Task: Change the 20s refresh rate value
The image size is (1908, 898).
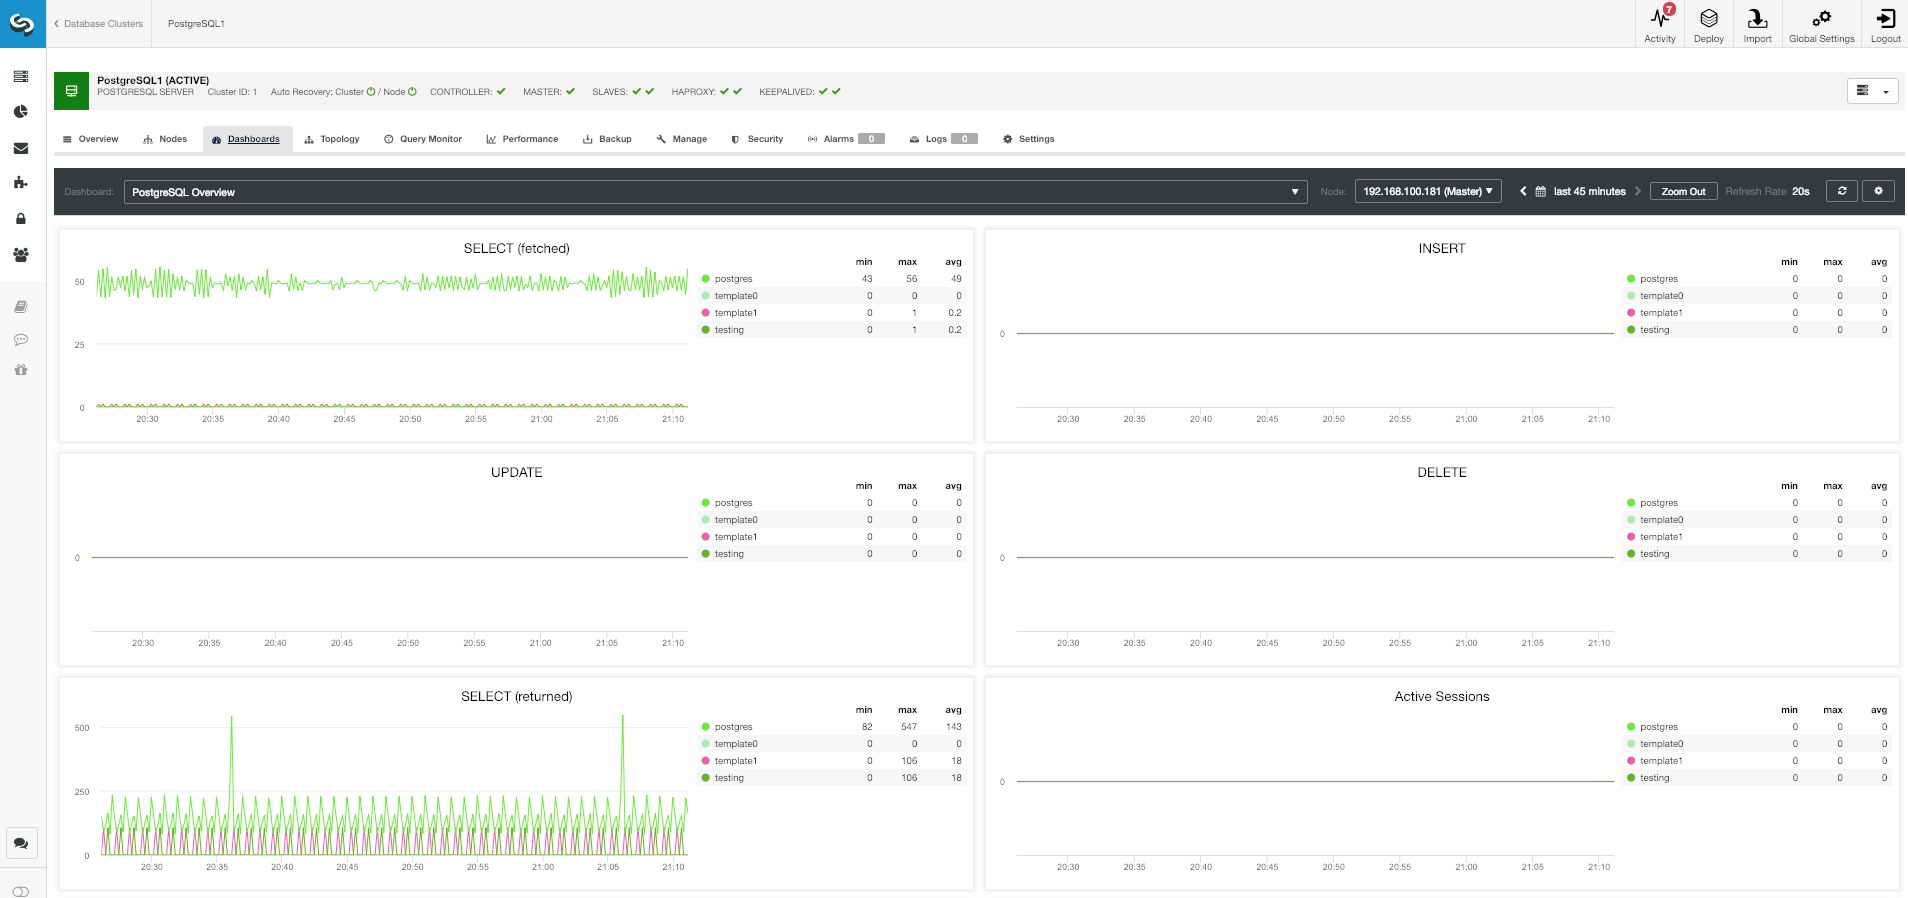Action: click(1801, 192)
